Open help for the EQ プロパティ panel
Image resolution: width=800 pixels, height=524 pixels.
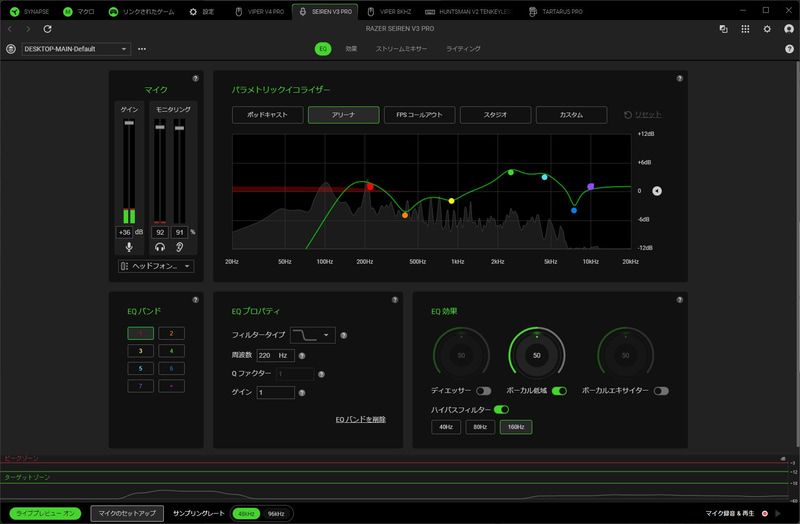(395, 300)
